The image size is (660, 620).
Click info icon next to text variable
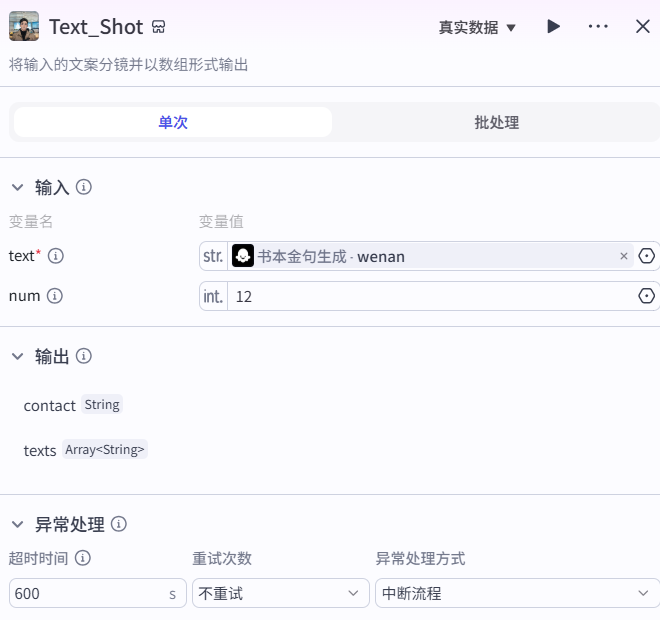click(56, 256)
